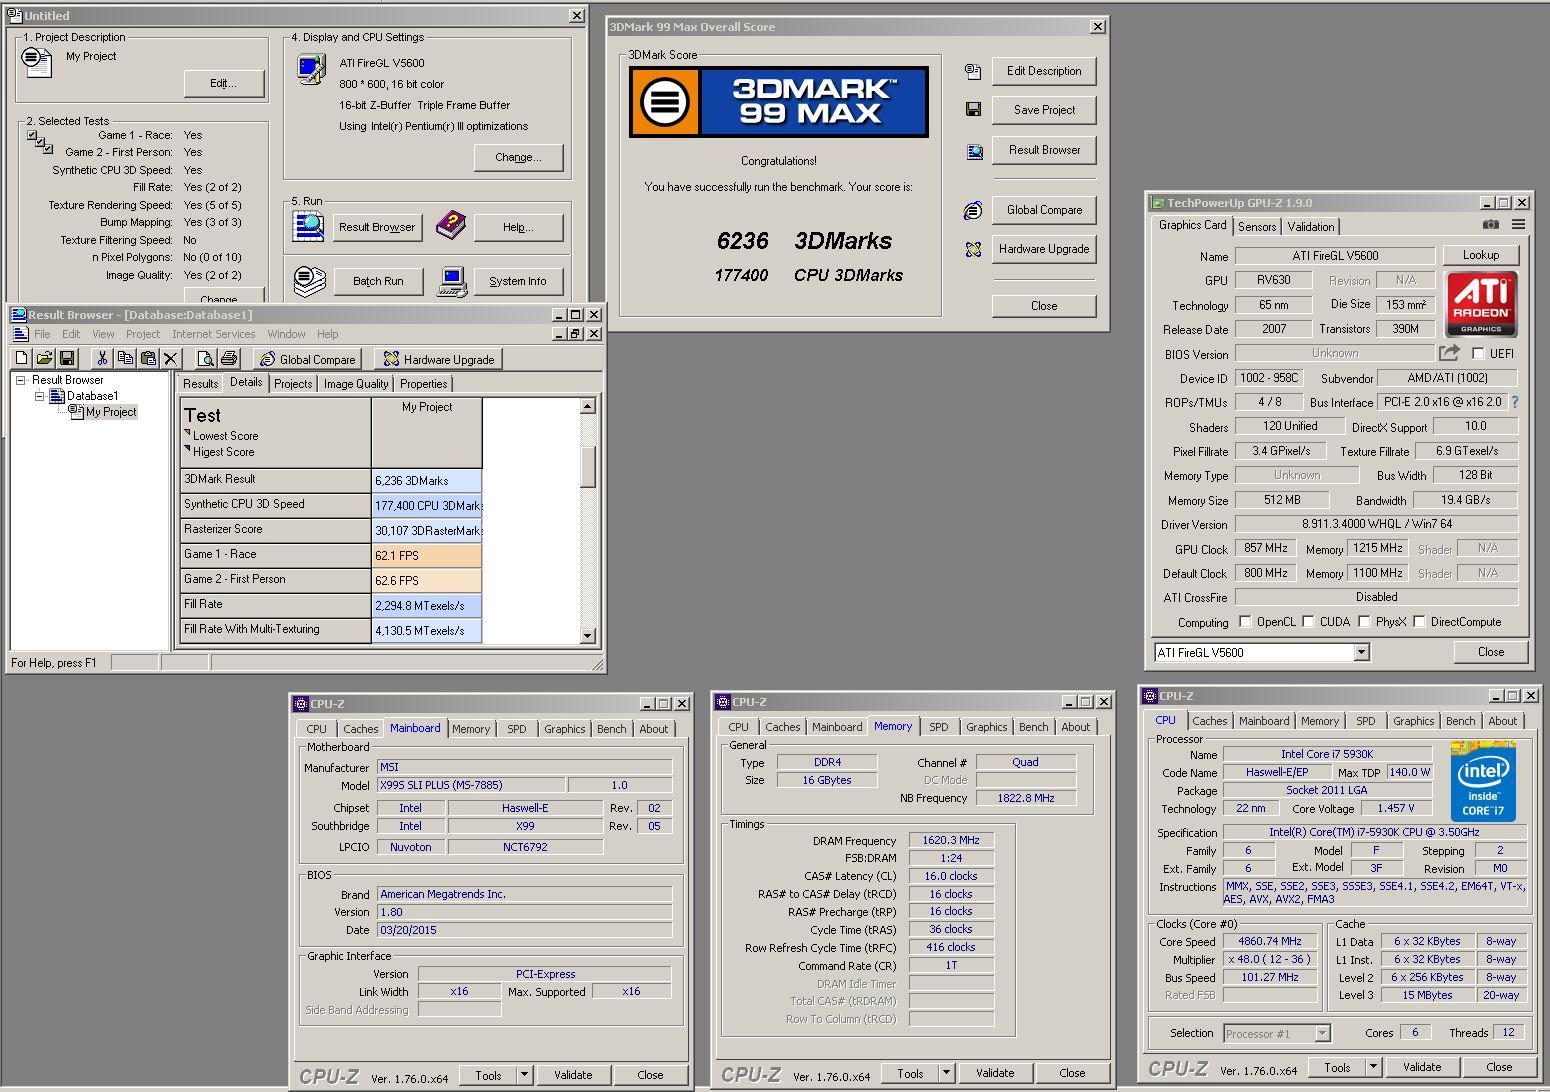Click the scroll-up arrow in results table
This screenshot has width=1550, height=1092.
click(x=588, y=406)
